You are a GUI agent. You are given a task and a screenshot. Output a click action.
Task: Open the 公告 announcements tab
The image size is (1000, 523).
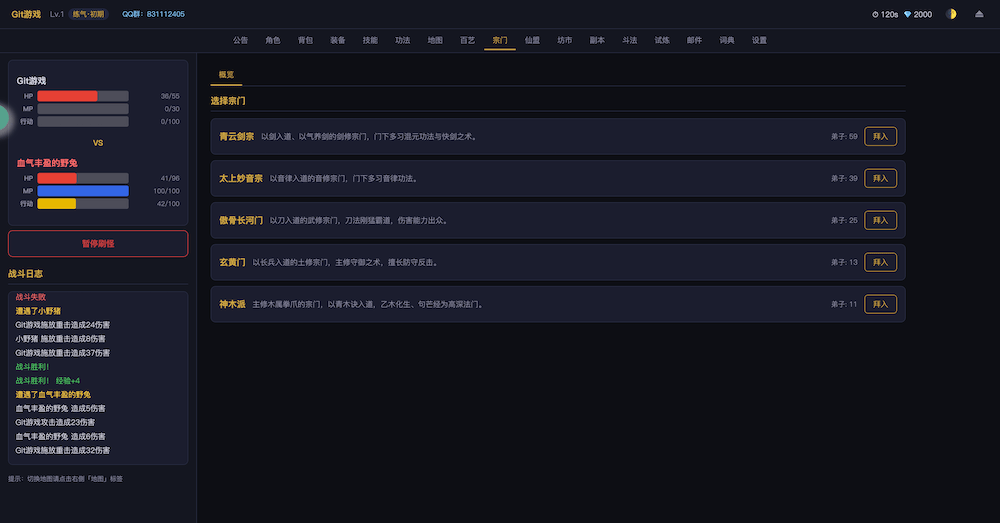pyautogui.click(x=240, y=40)
